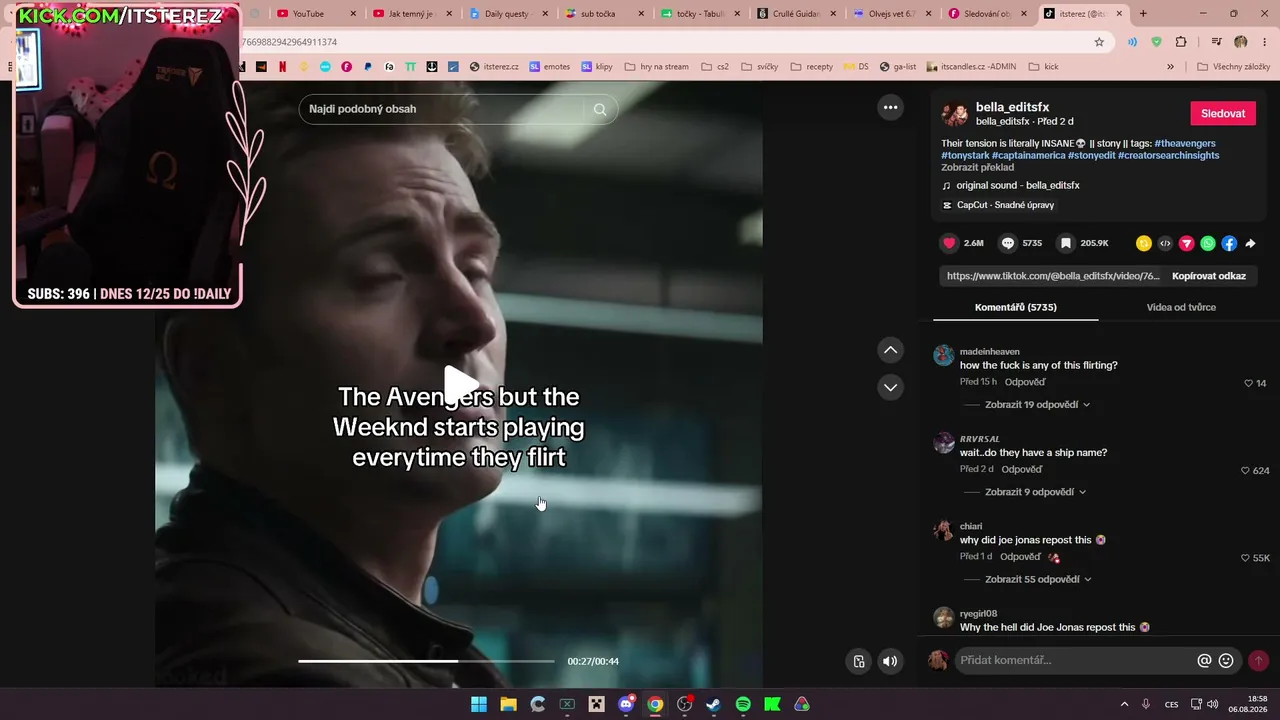This screenshot has height=720, width=1280.
Task: Like the video with the heart icon
Action: tap(949, 243)
